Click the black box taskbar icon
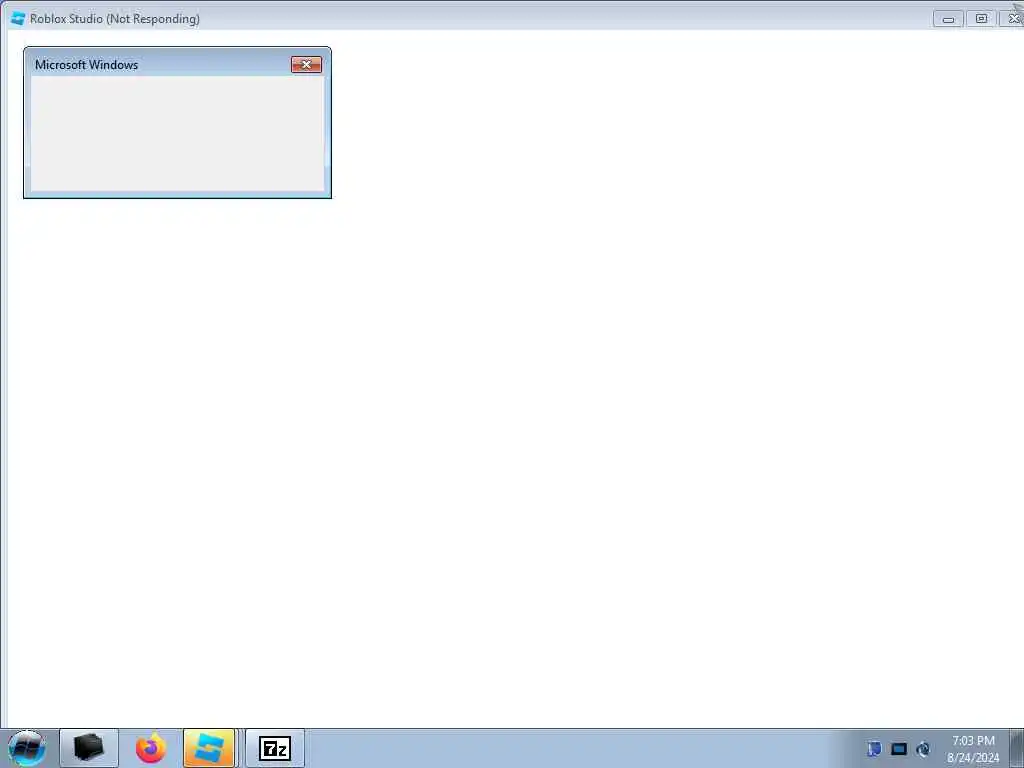This screenshot has height=768, width=1024. (x=89, y=748)
